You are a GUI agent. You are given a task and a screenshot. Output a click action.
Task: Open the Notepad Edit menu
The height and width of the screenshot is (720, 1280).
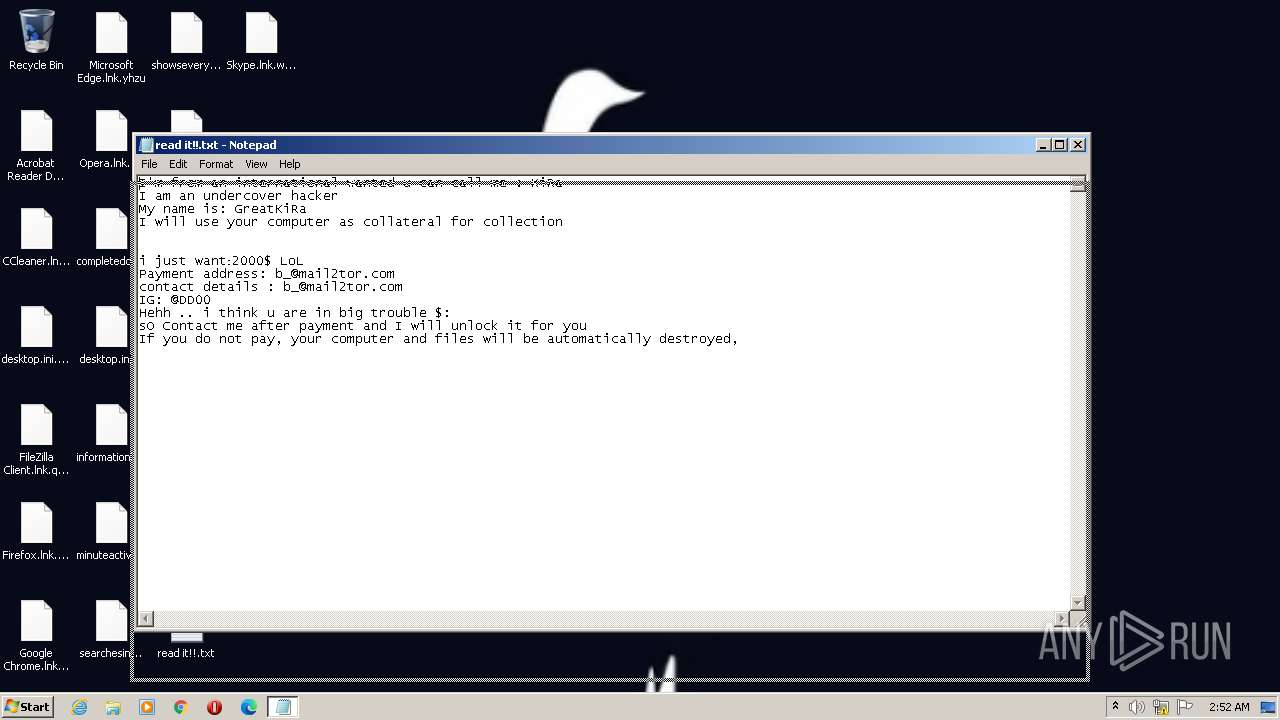point(178,164)
